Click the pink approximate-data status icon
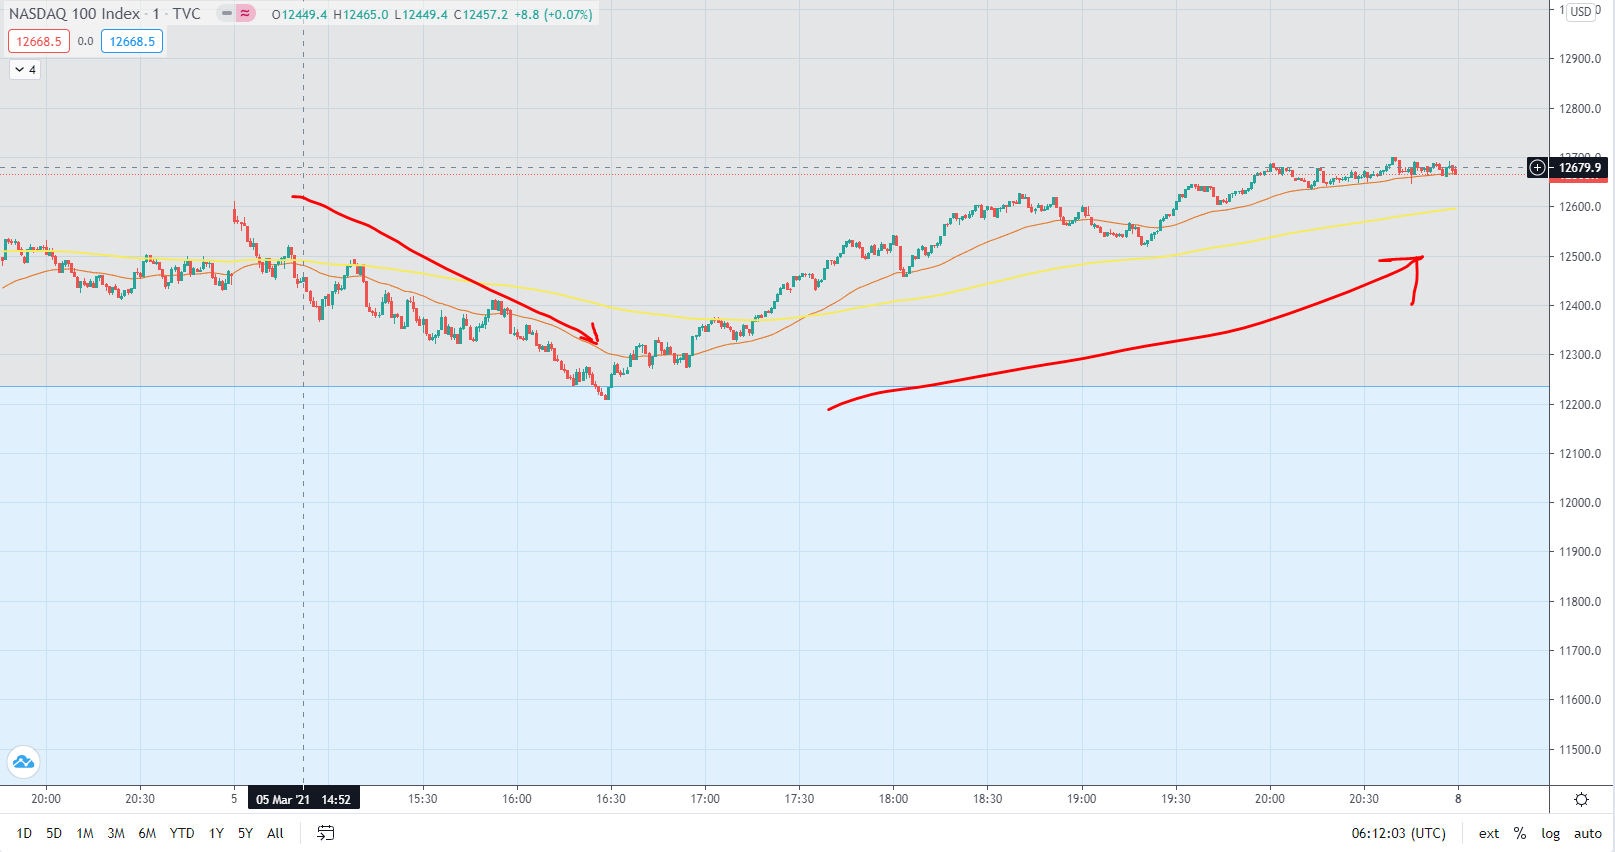1615x852 pixels. [245, 14]
